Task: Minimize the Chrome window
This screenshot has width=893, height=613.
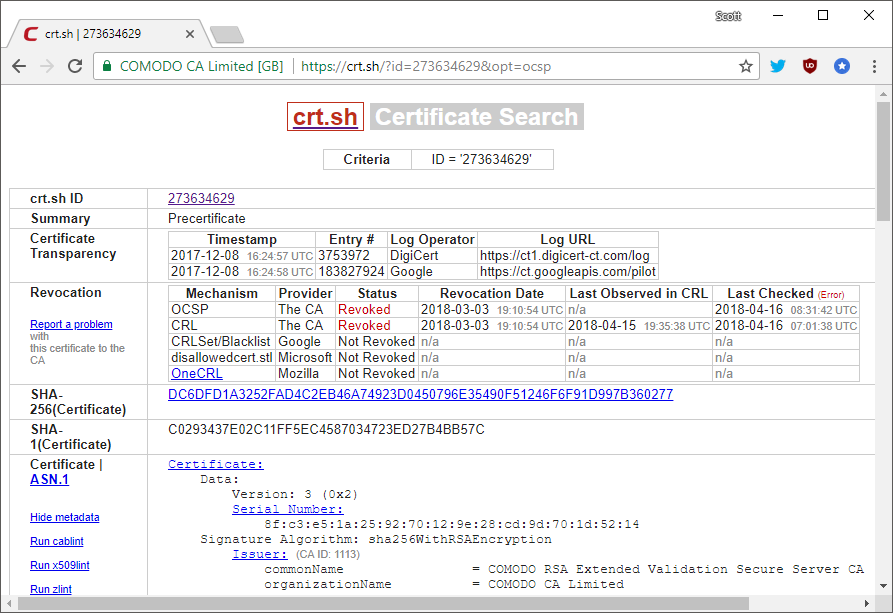Action: tap(778, 15)
